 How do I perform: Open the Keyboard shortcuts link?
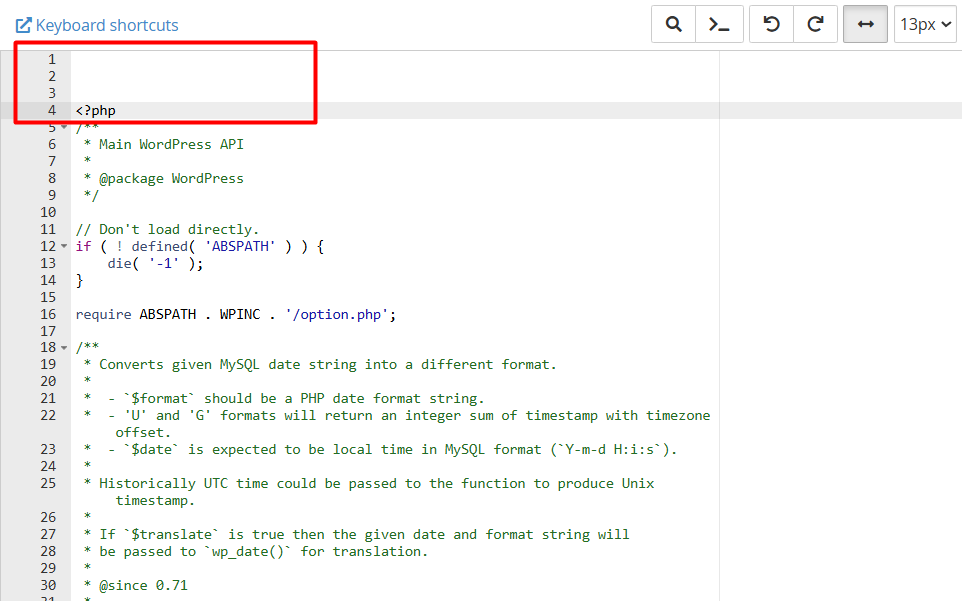(97, 25)
